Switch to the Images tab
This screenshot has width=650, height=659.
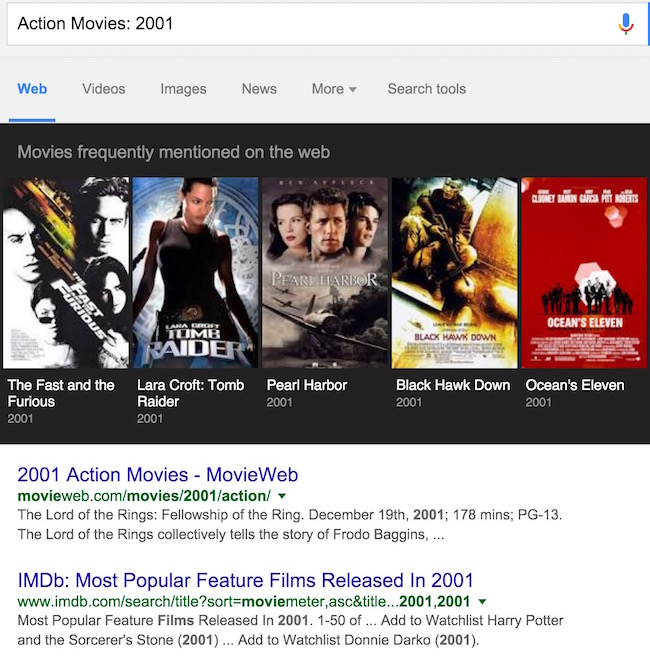click(x=183, y=89)
